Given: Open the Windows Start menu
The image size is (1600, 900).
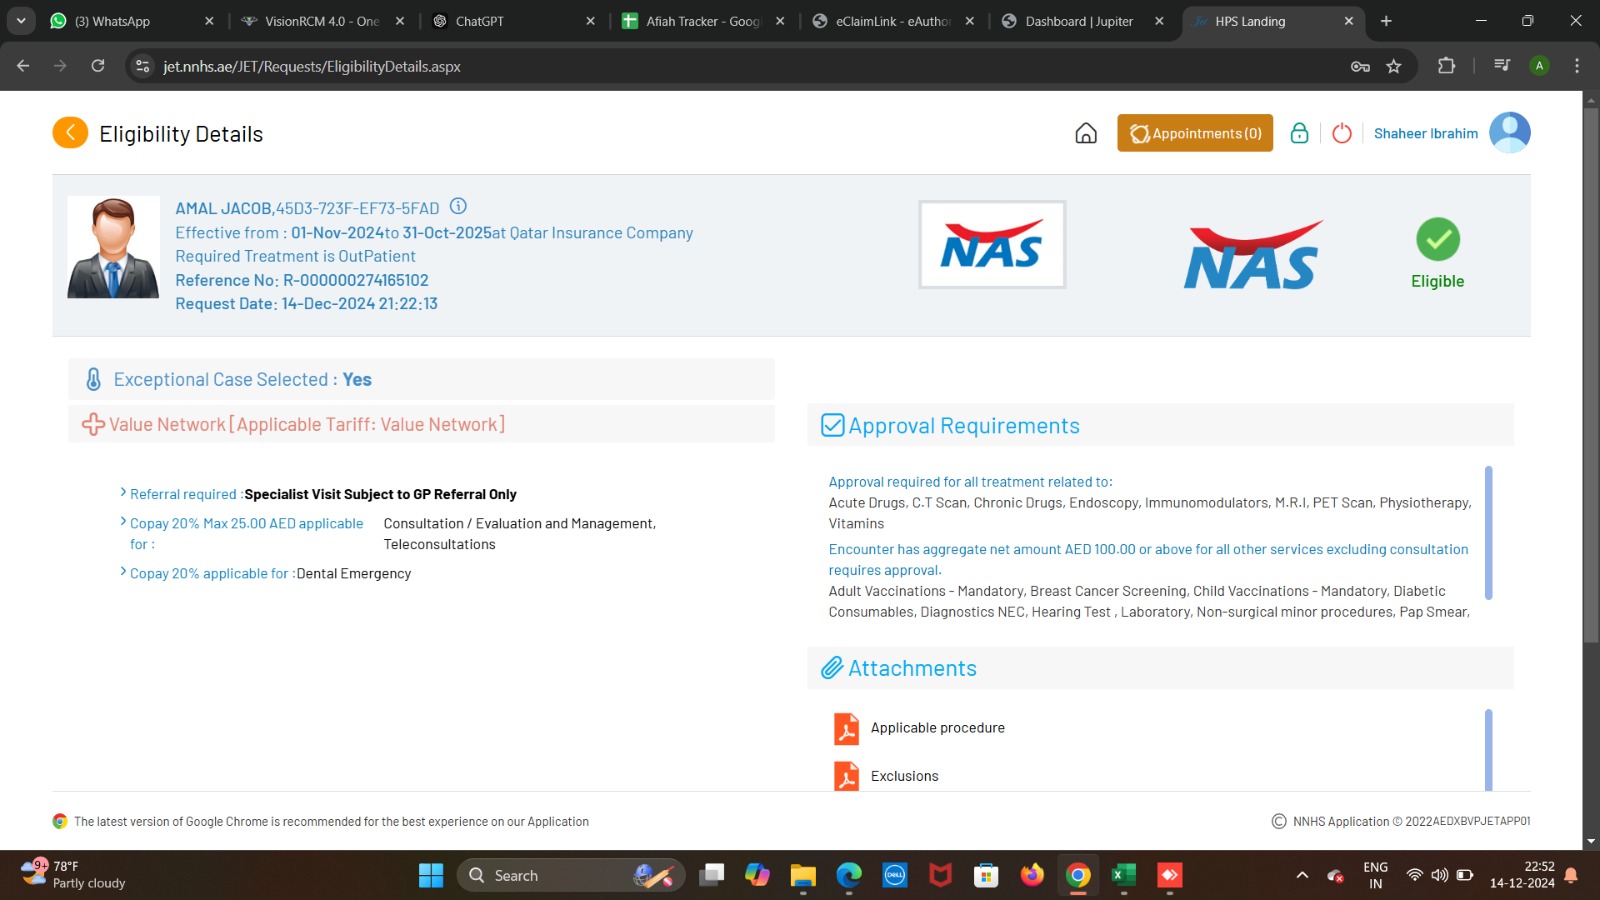Looking at the screenshot, I should [x=431, y=876].
